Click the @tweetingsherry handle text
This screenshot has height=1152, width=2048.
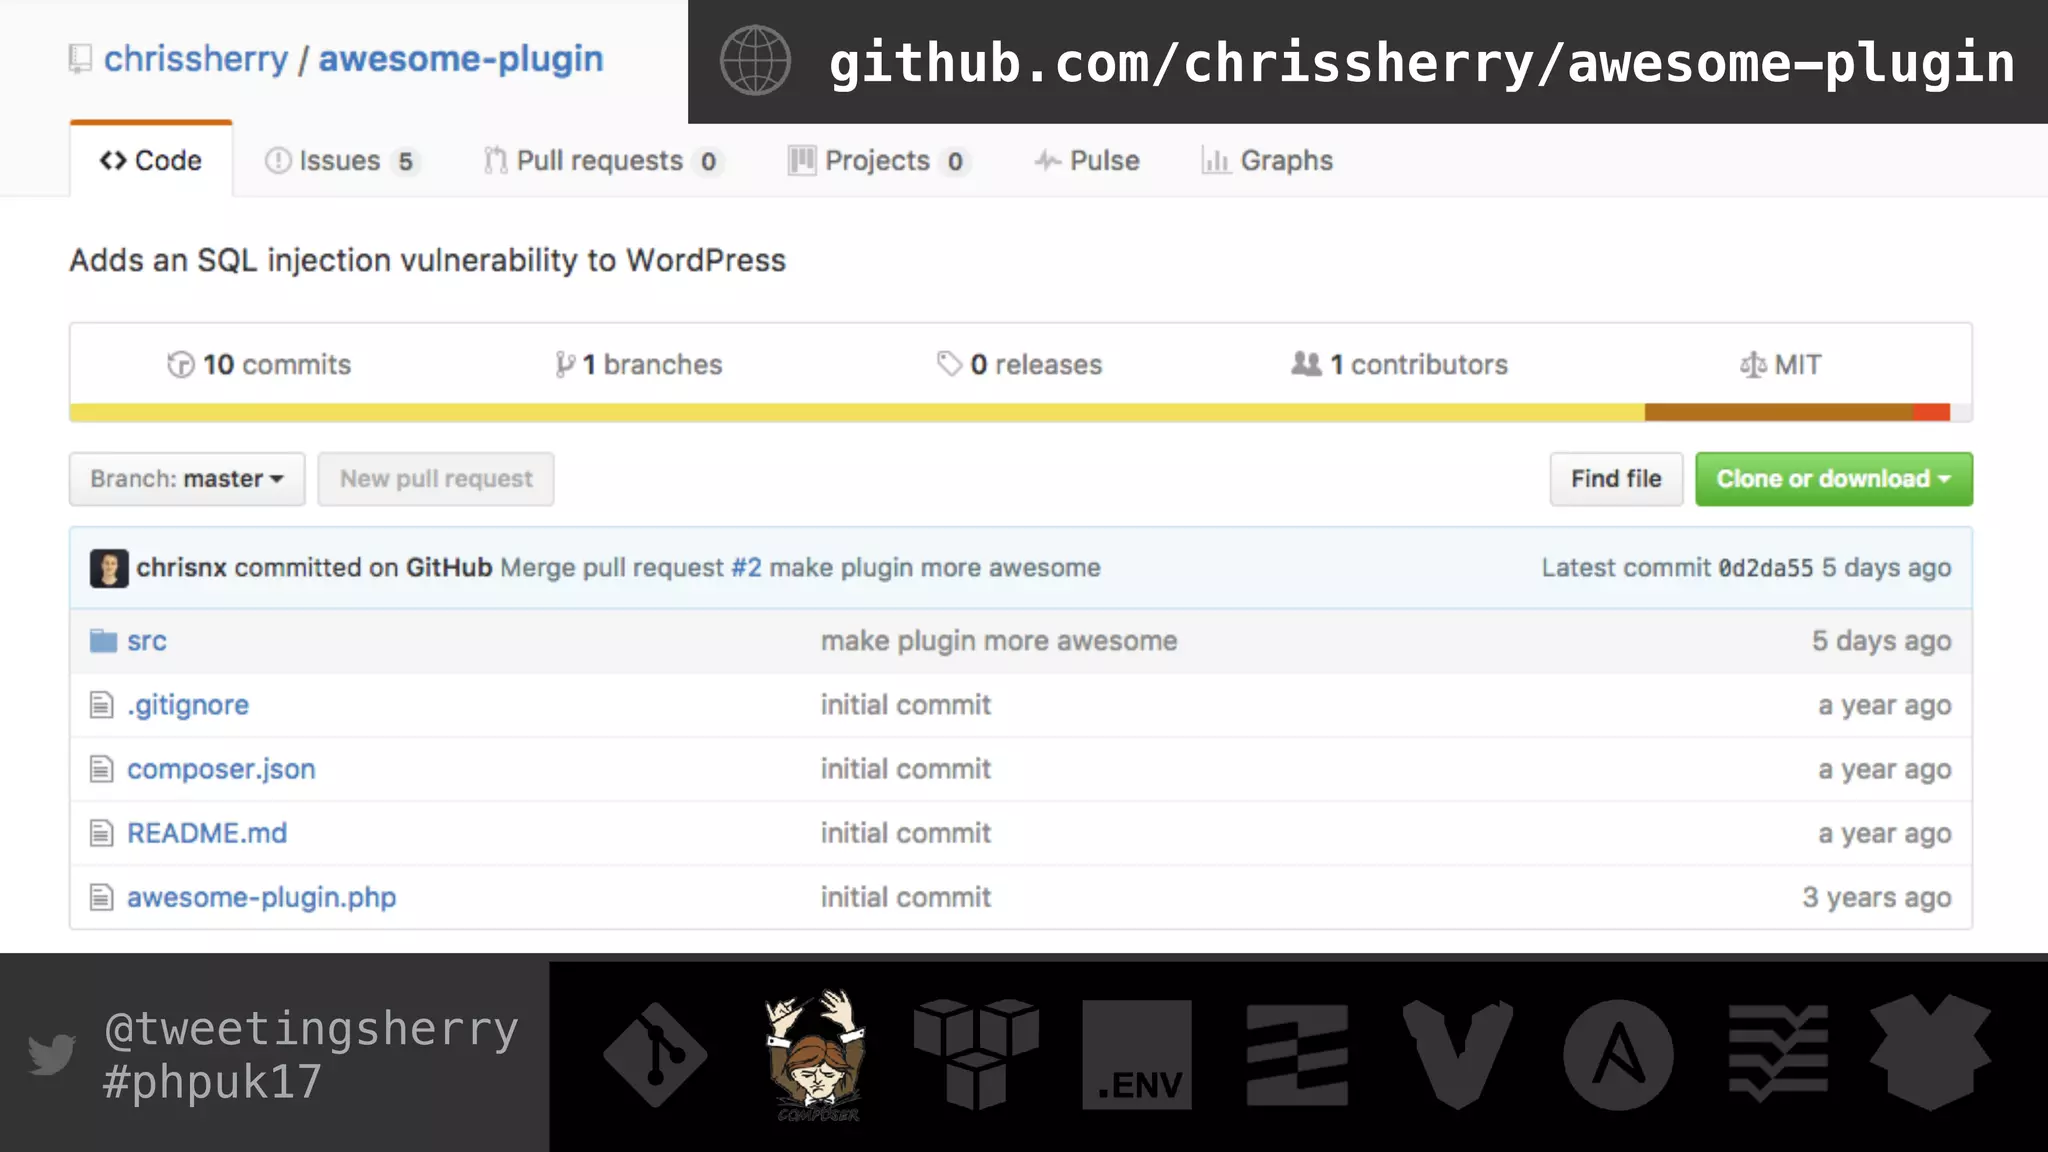(x=311, y=1029)
